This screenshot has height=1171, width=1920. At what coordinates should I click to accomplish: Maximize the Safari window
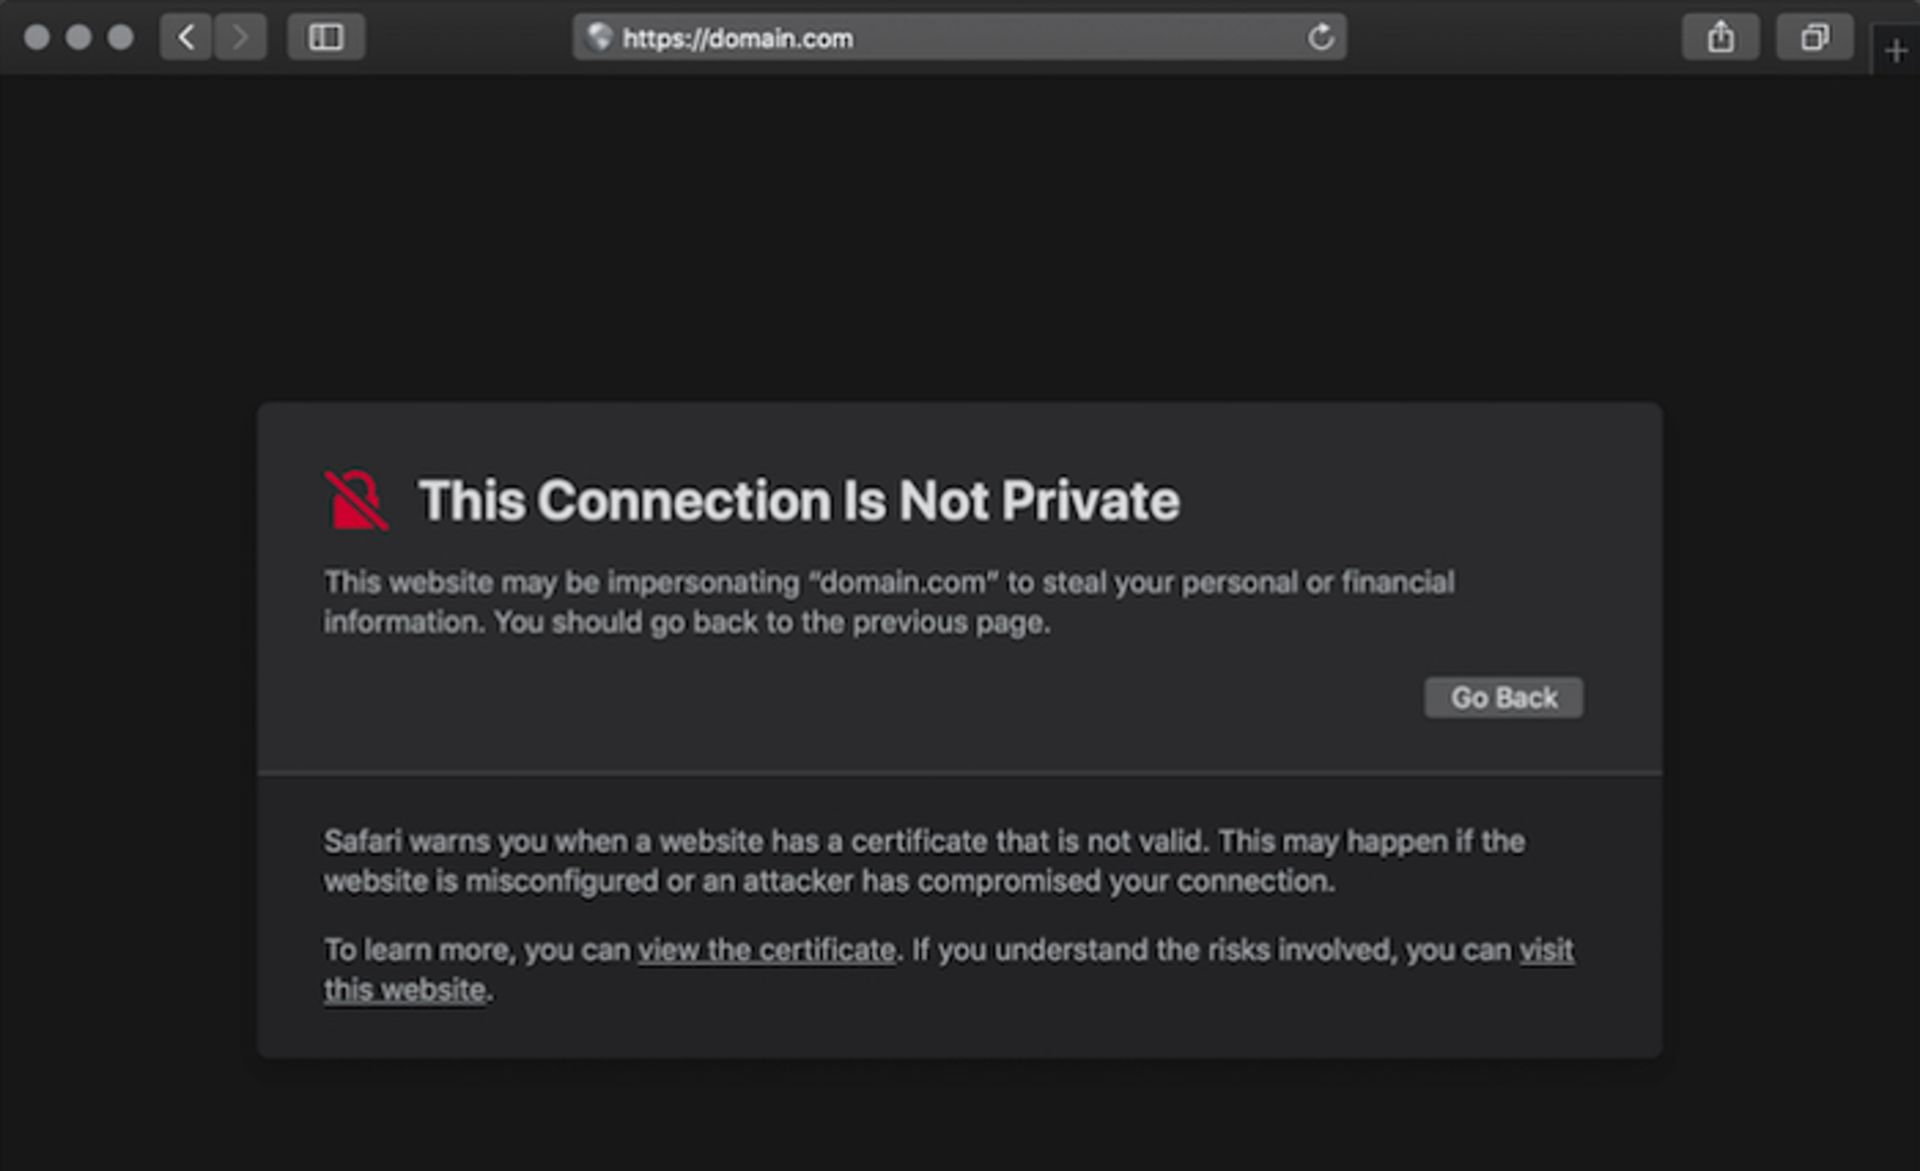(x=121, y=38)
